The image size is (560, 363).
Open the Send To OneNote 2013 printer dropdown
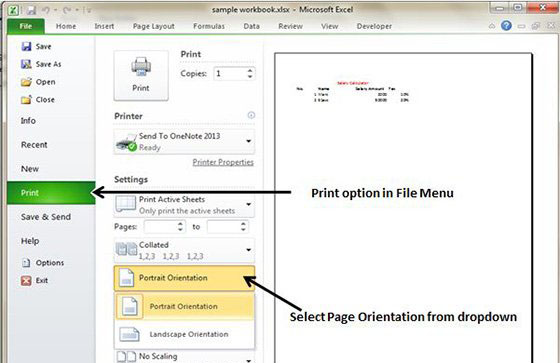coord(184,141)
